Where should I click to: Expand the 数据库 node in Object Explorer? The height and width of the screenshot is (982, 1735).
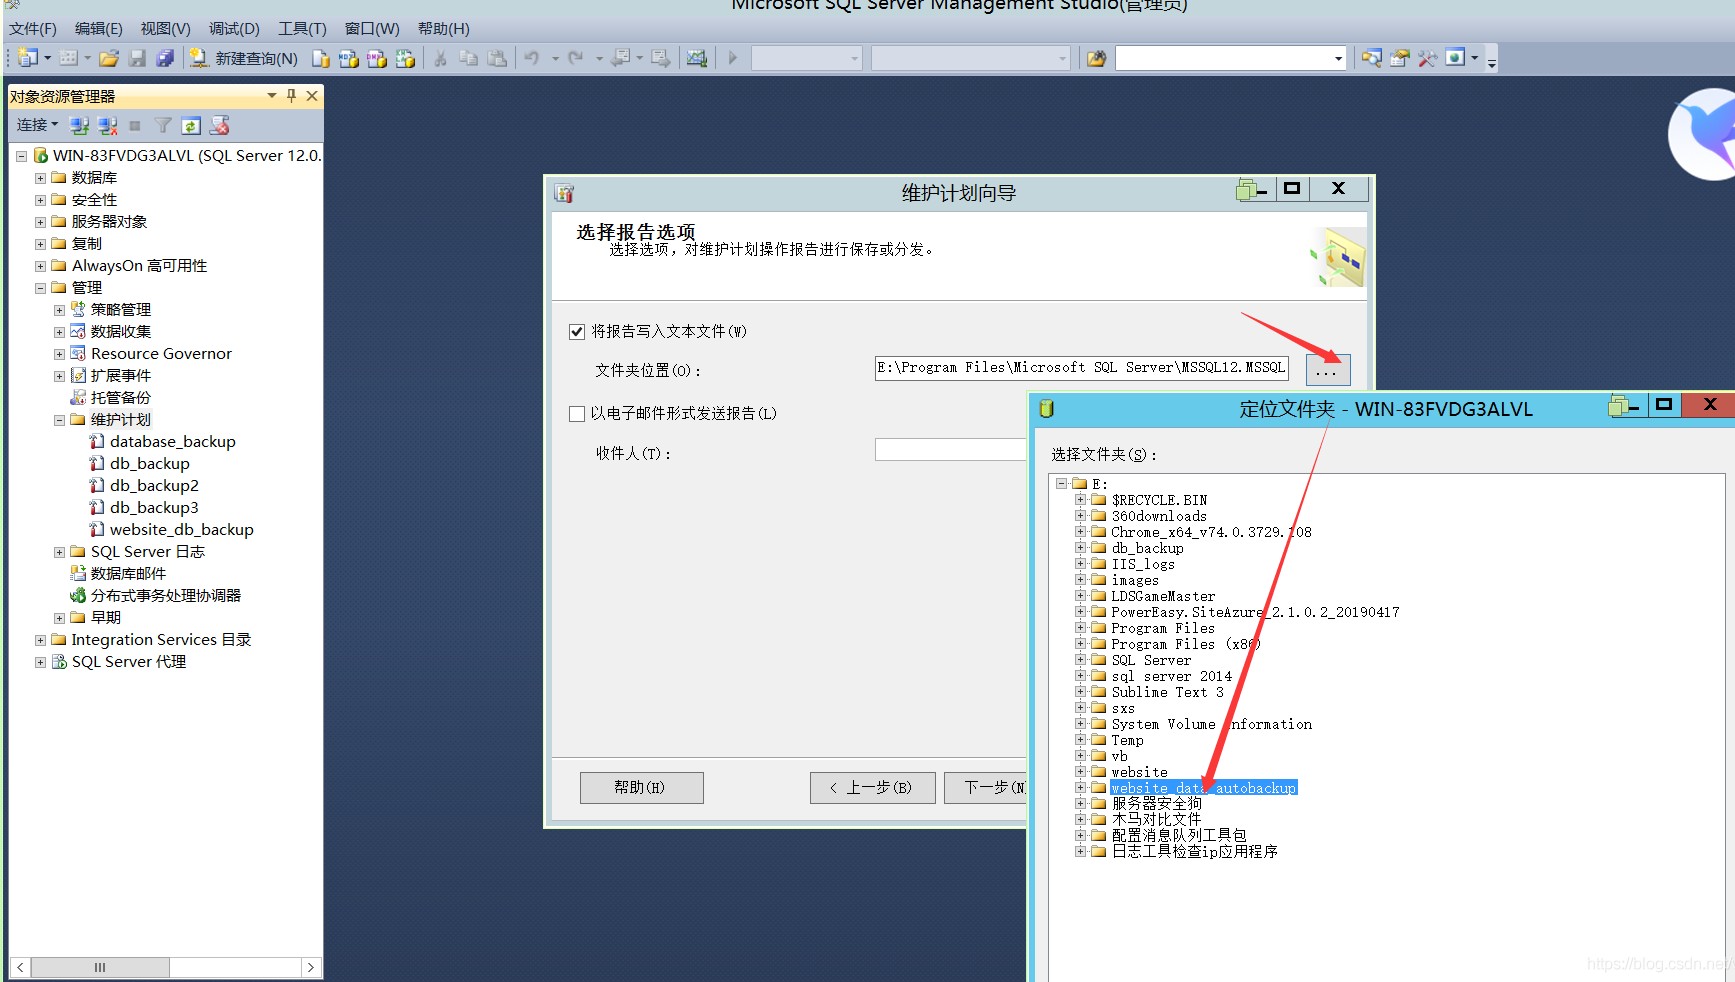tap(39, 177)
